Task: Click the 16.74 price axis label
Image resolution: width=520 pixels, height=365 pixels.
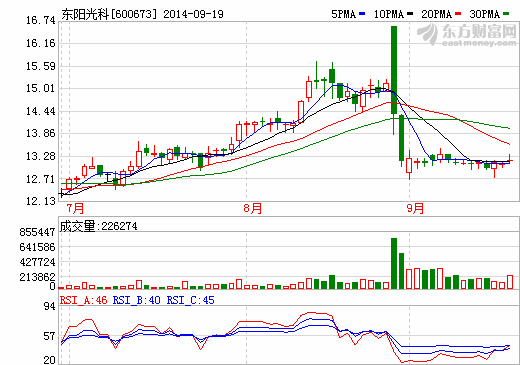Action: 41,21
